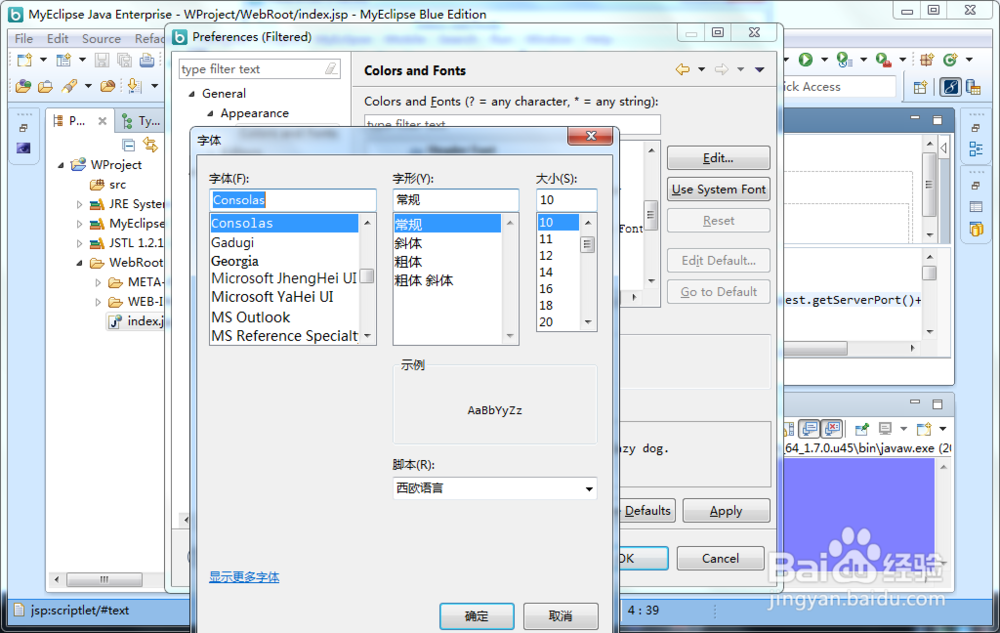Toggle Show Console on standard error icon
Image resolution: width=1000 pixels, height=633 pixels.
coord(832,428)
